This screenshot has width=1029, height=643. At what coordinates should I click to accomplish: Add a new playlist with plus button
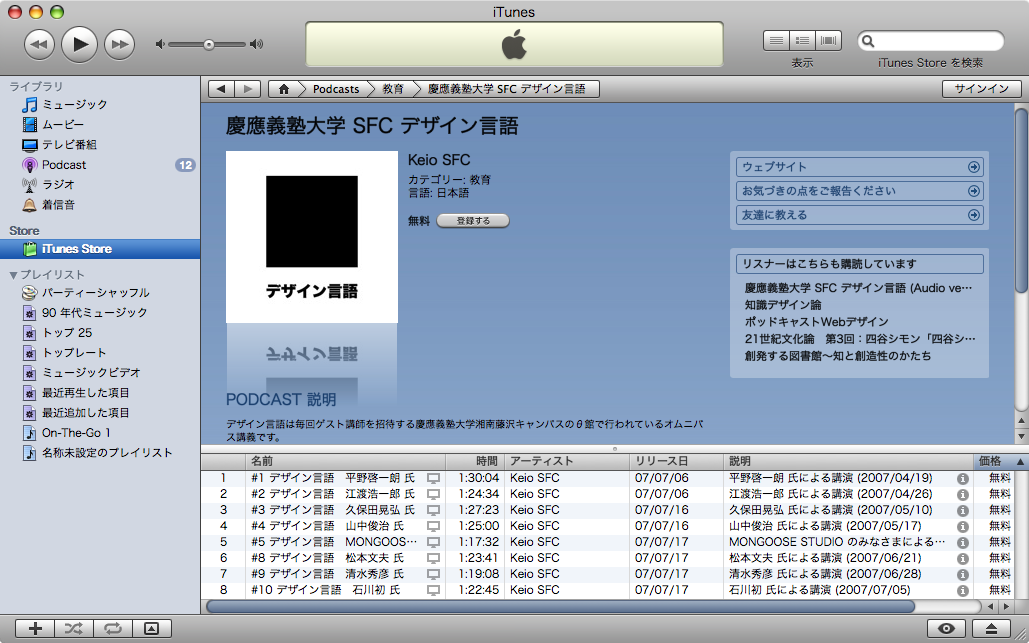[36, 628]
